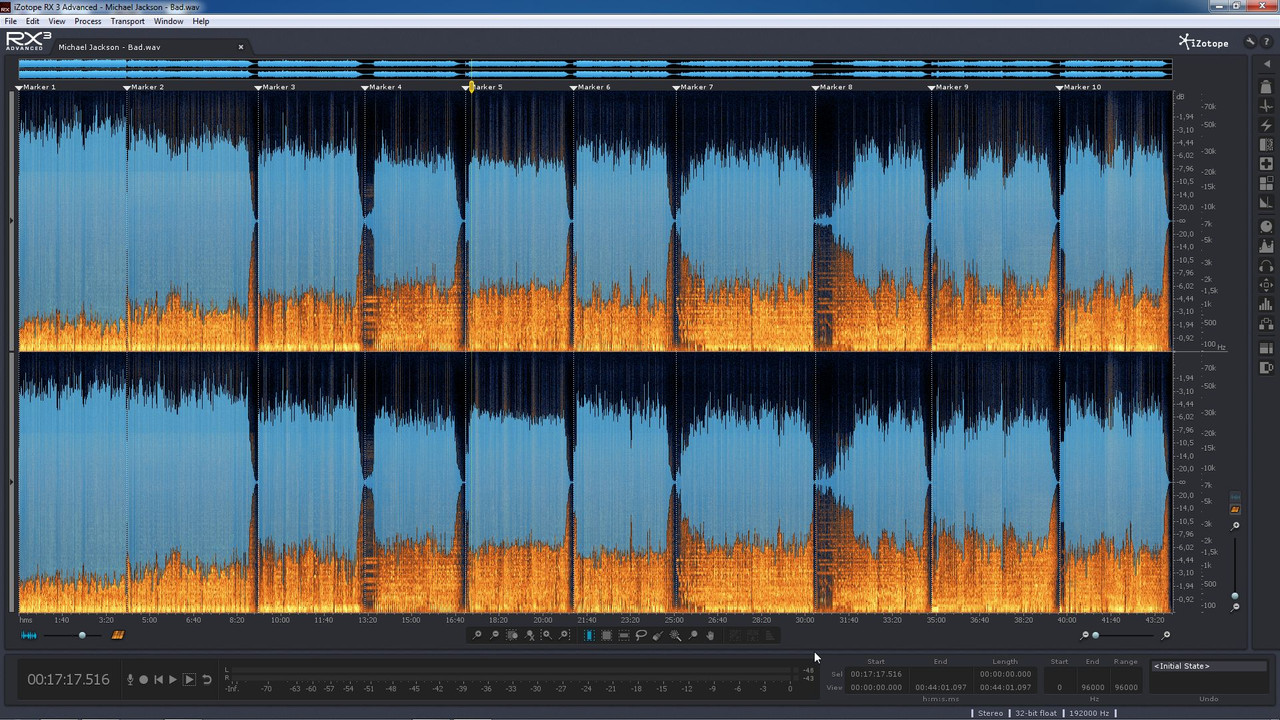Screen dimensions: 1280x720
Task: Start playback with Play button
Action: click(x=173, y=680)
